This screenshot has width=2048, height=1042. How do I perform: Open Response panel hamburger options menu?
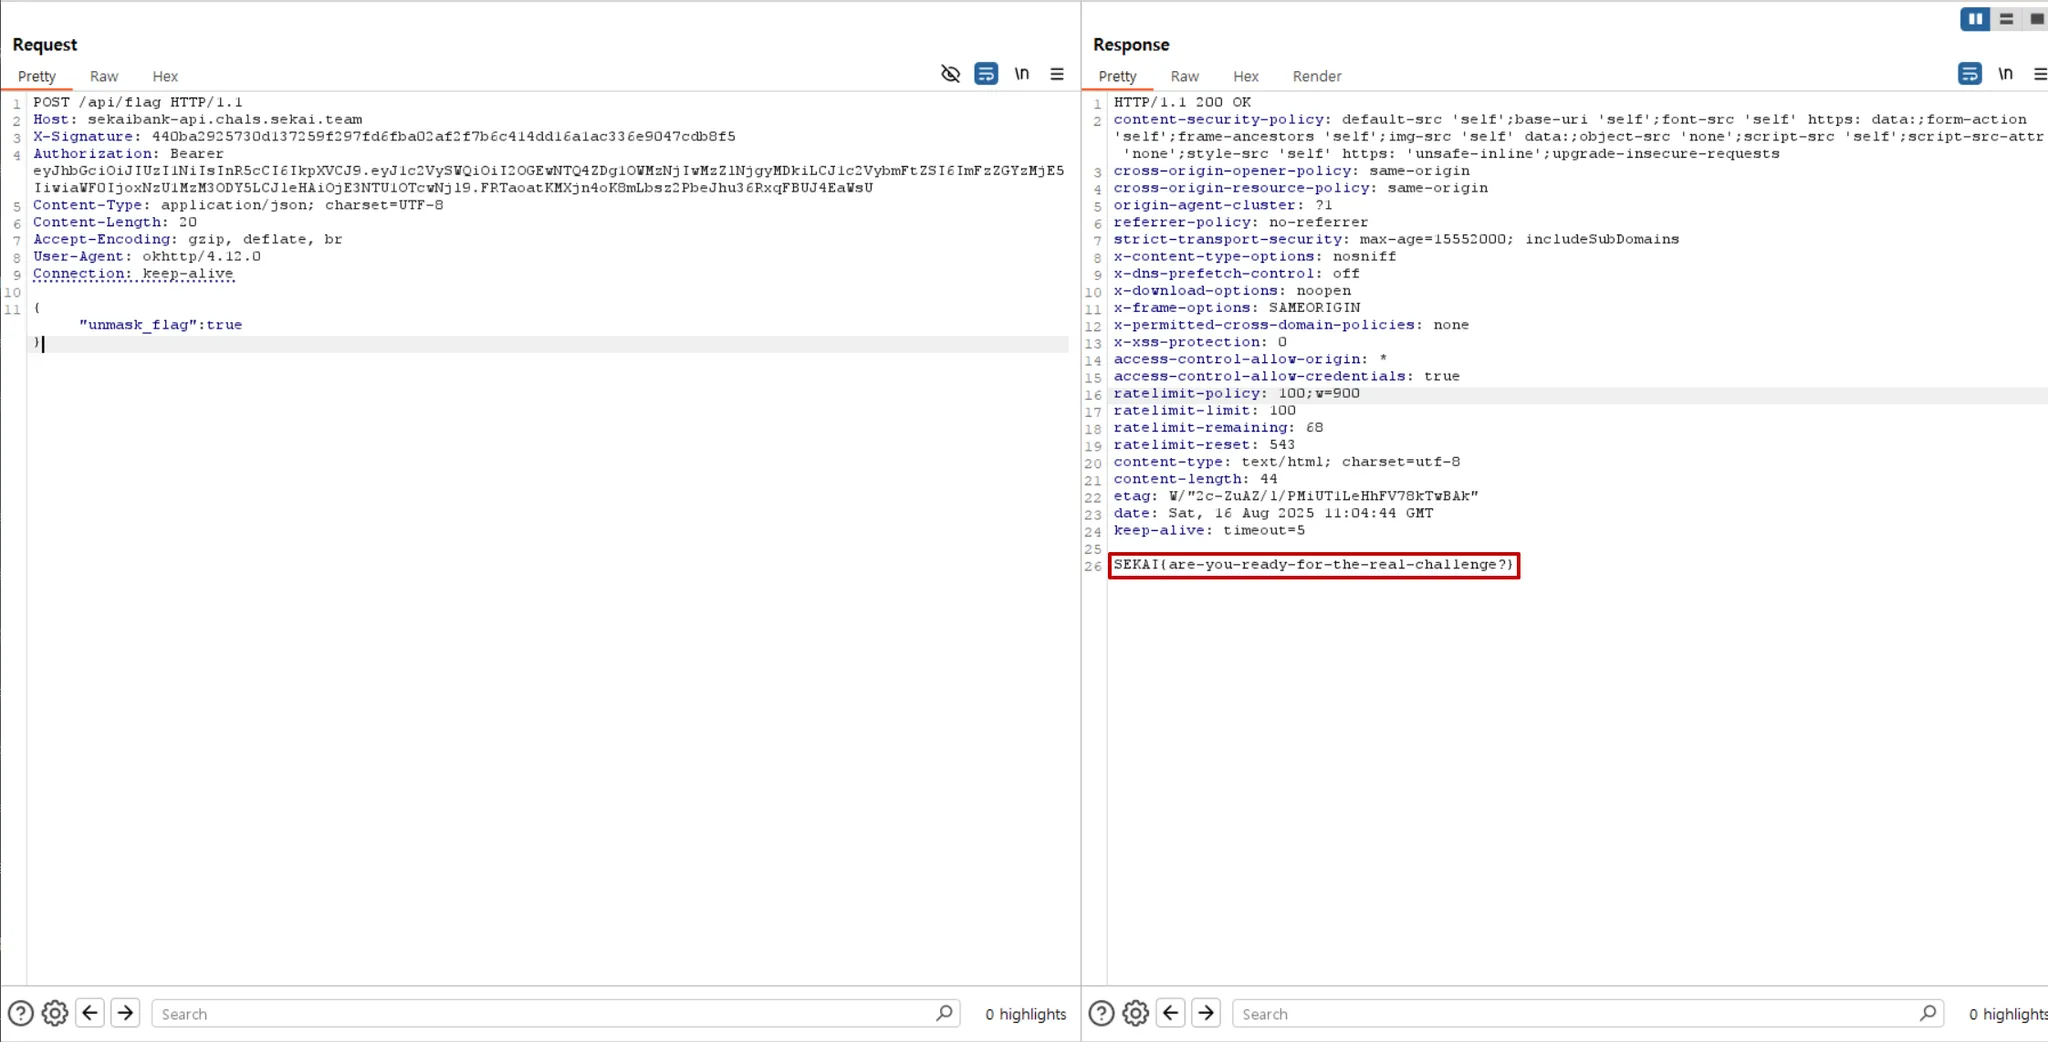click(2040, 74)
